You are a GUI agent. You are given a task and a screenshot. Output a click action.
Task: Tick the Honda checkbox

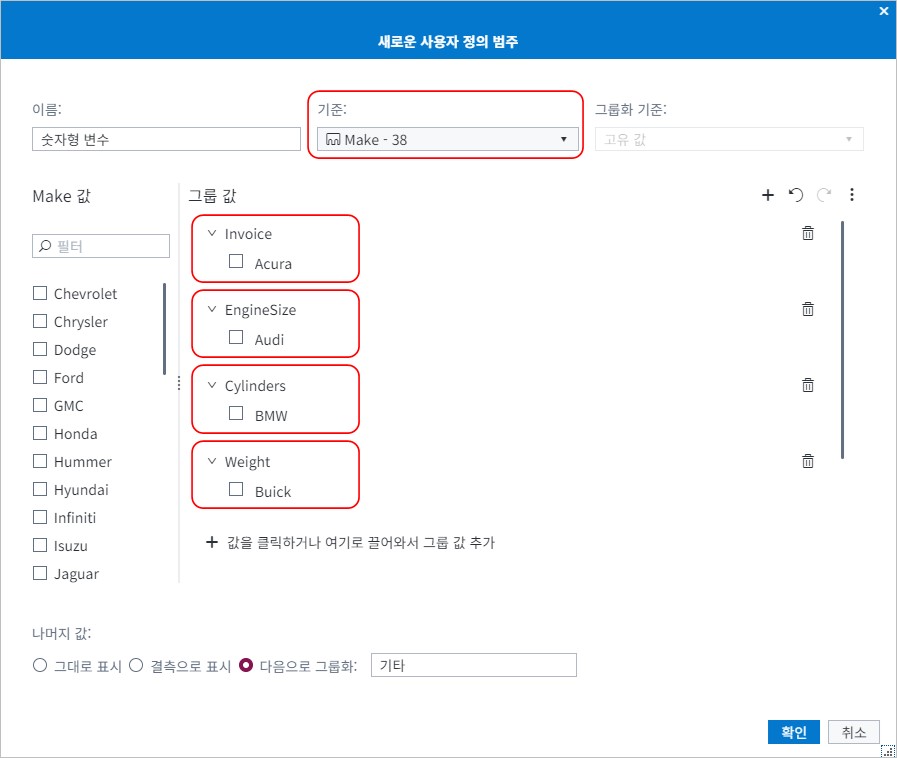pyautogui.click(x=40, y=433)
